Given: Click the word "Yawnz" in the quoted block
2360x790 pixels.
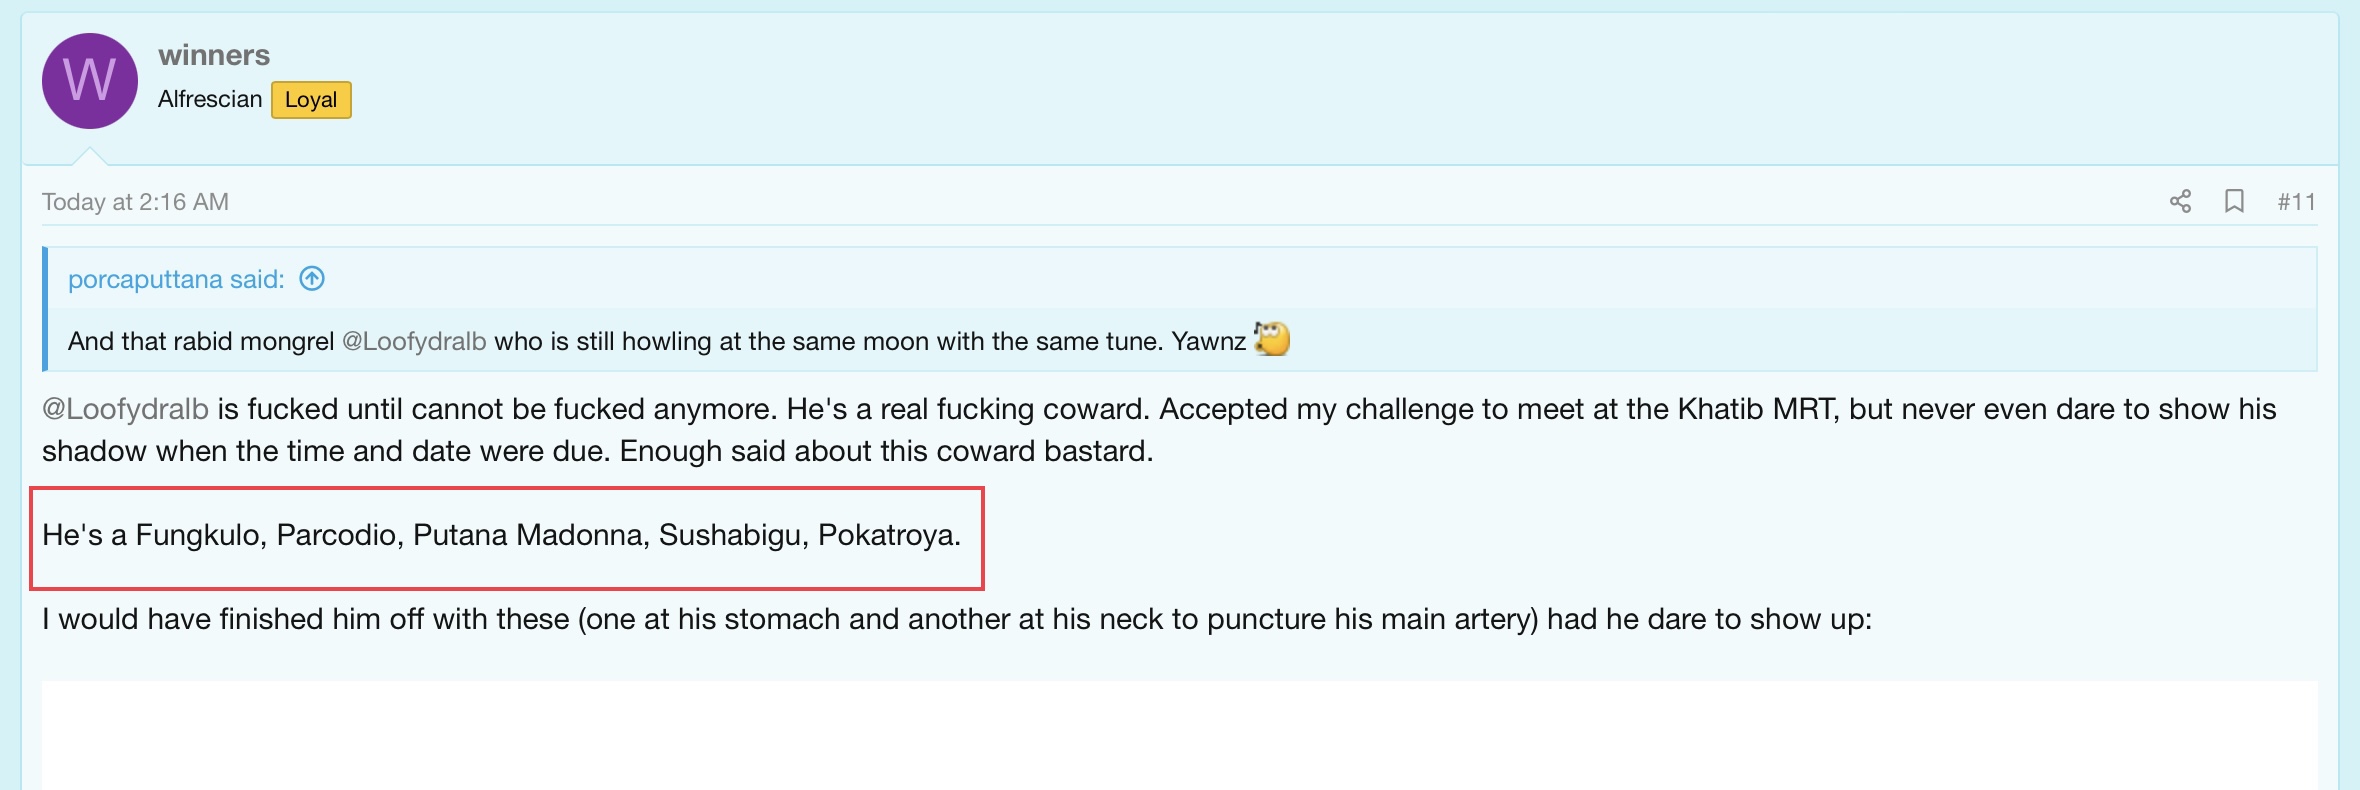Looking at the screenshot, I should click(1208, 341).
